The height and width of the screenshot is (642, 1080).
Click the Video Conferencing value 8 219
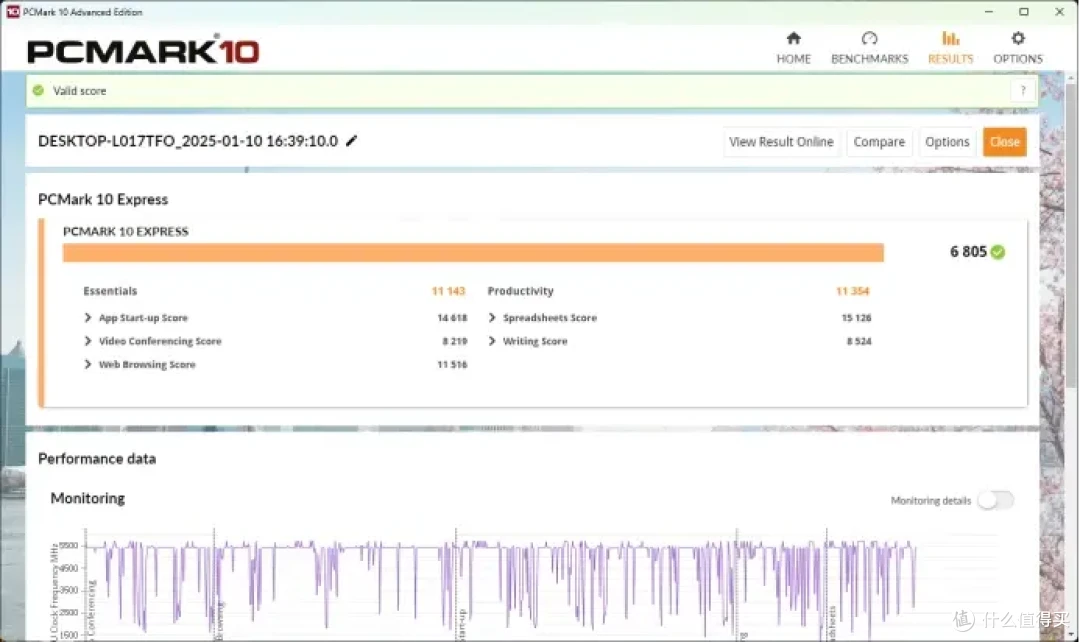455,341
